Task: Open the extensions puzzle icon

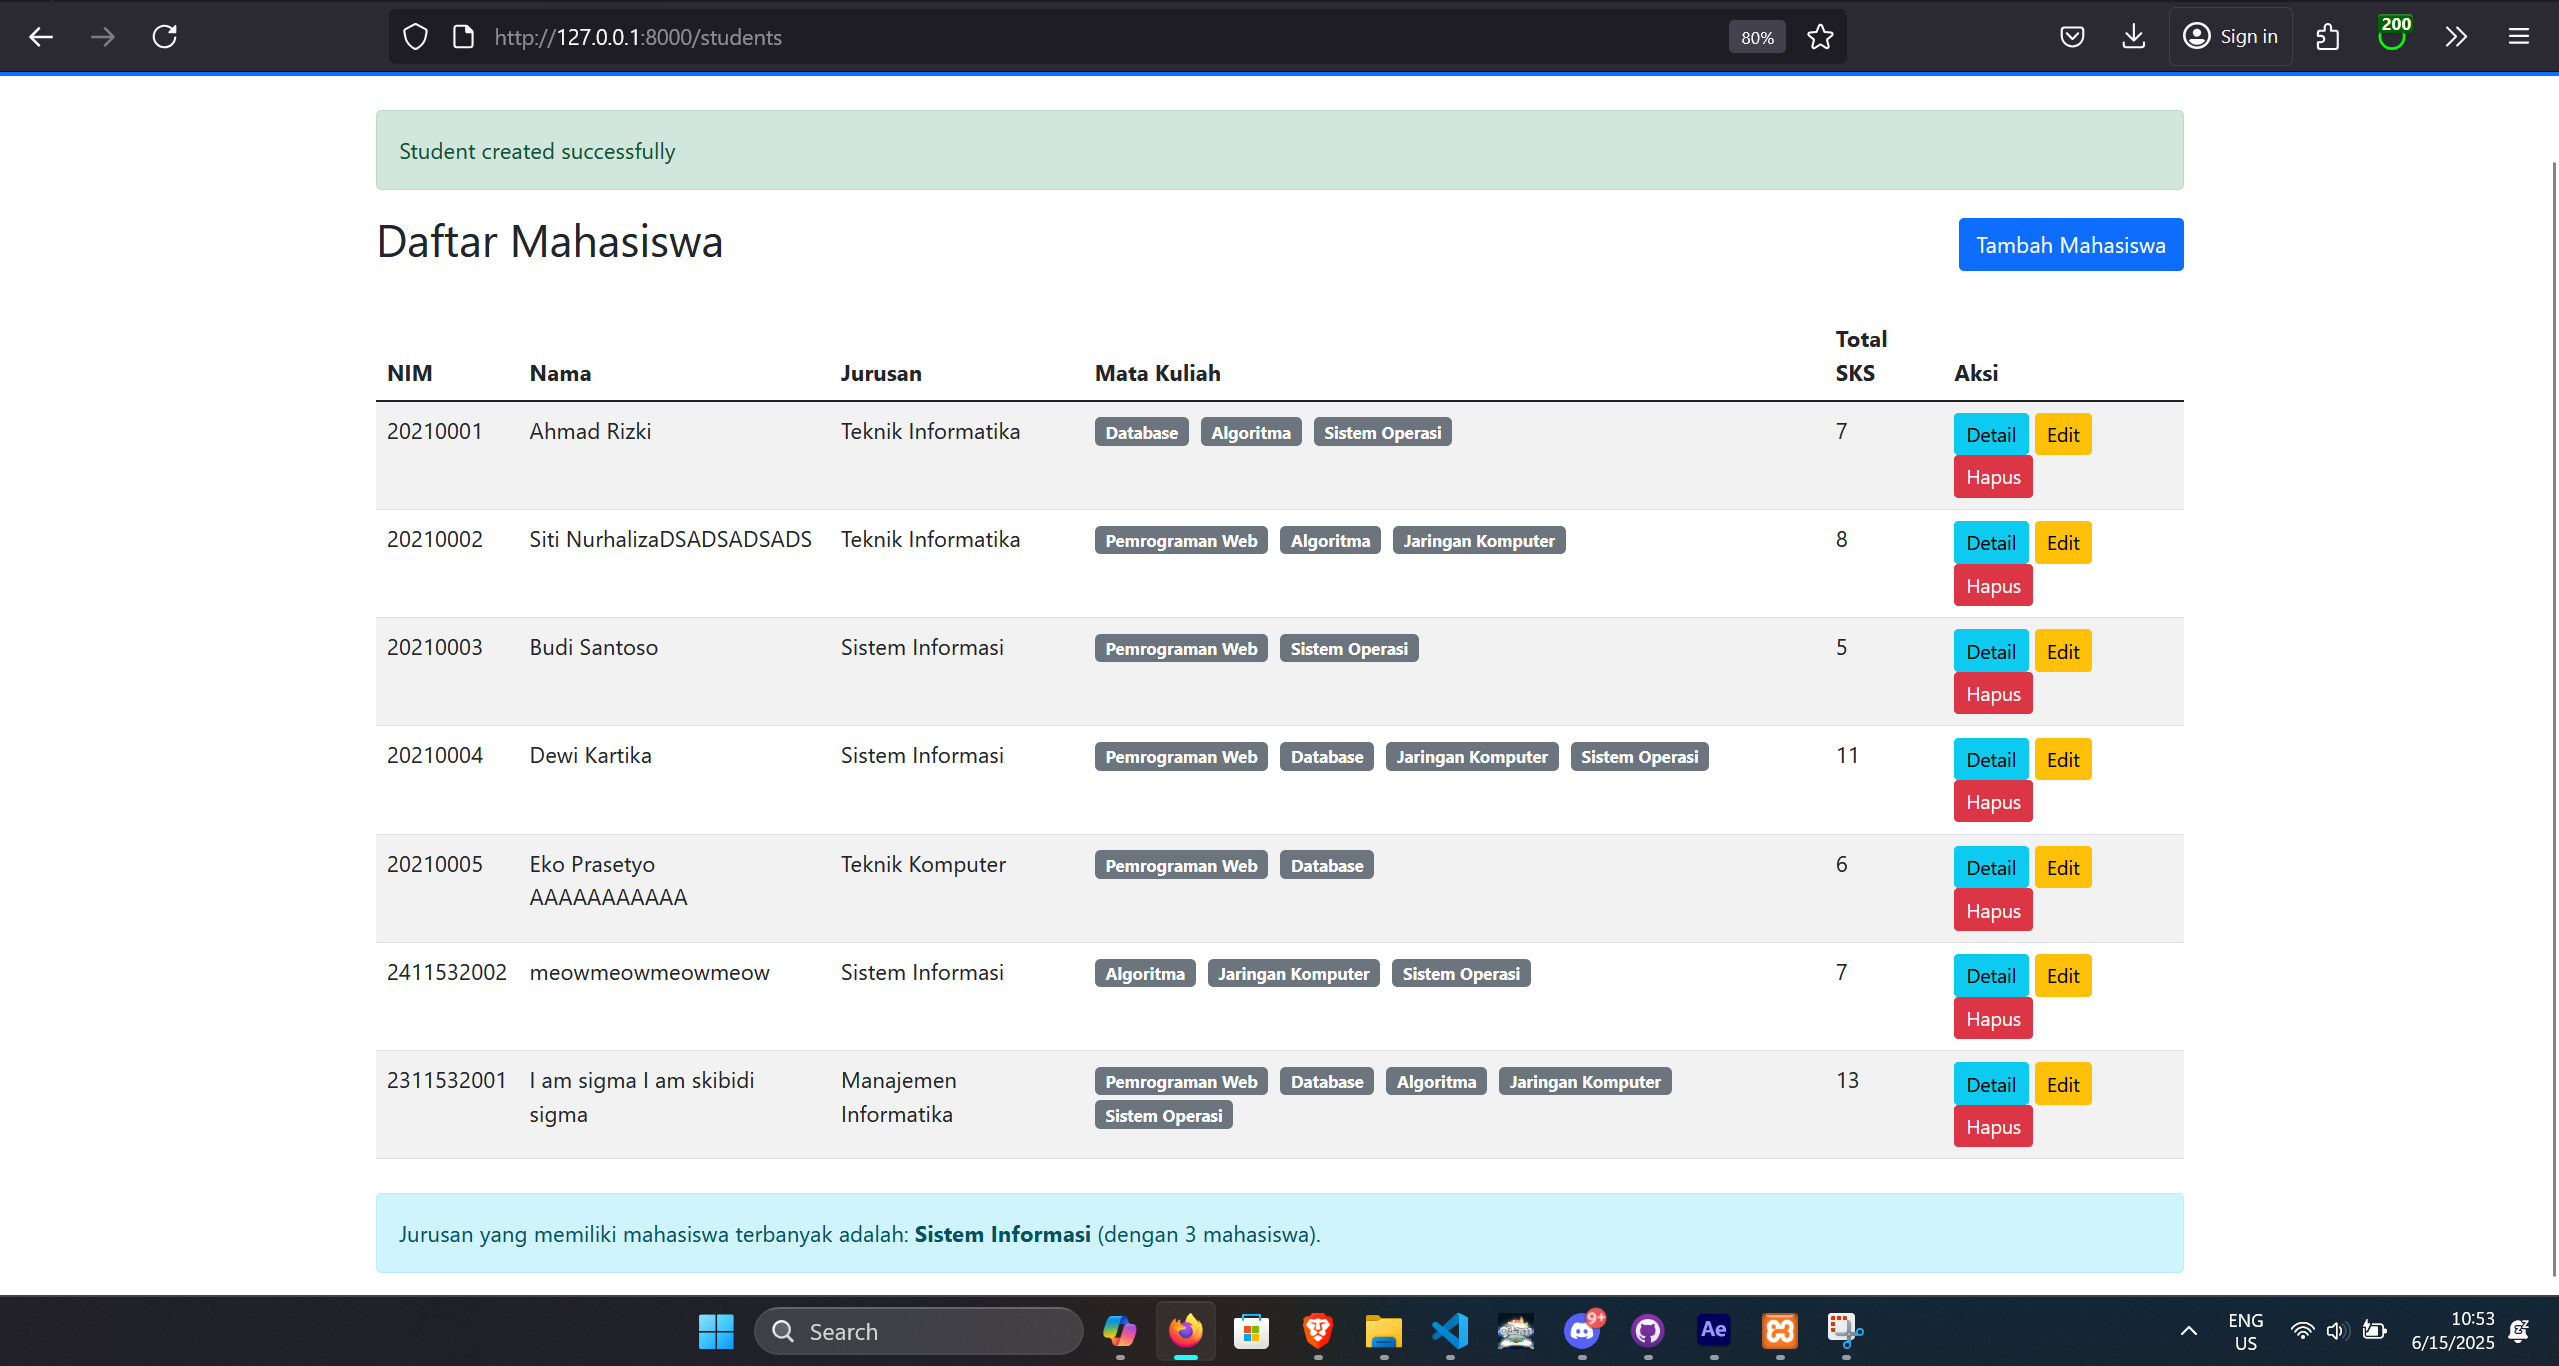Action: point(2327,37)
